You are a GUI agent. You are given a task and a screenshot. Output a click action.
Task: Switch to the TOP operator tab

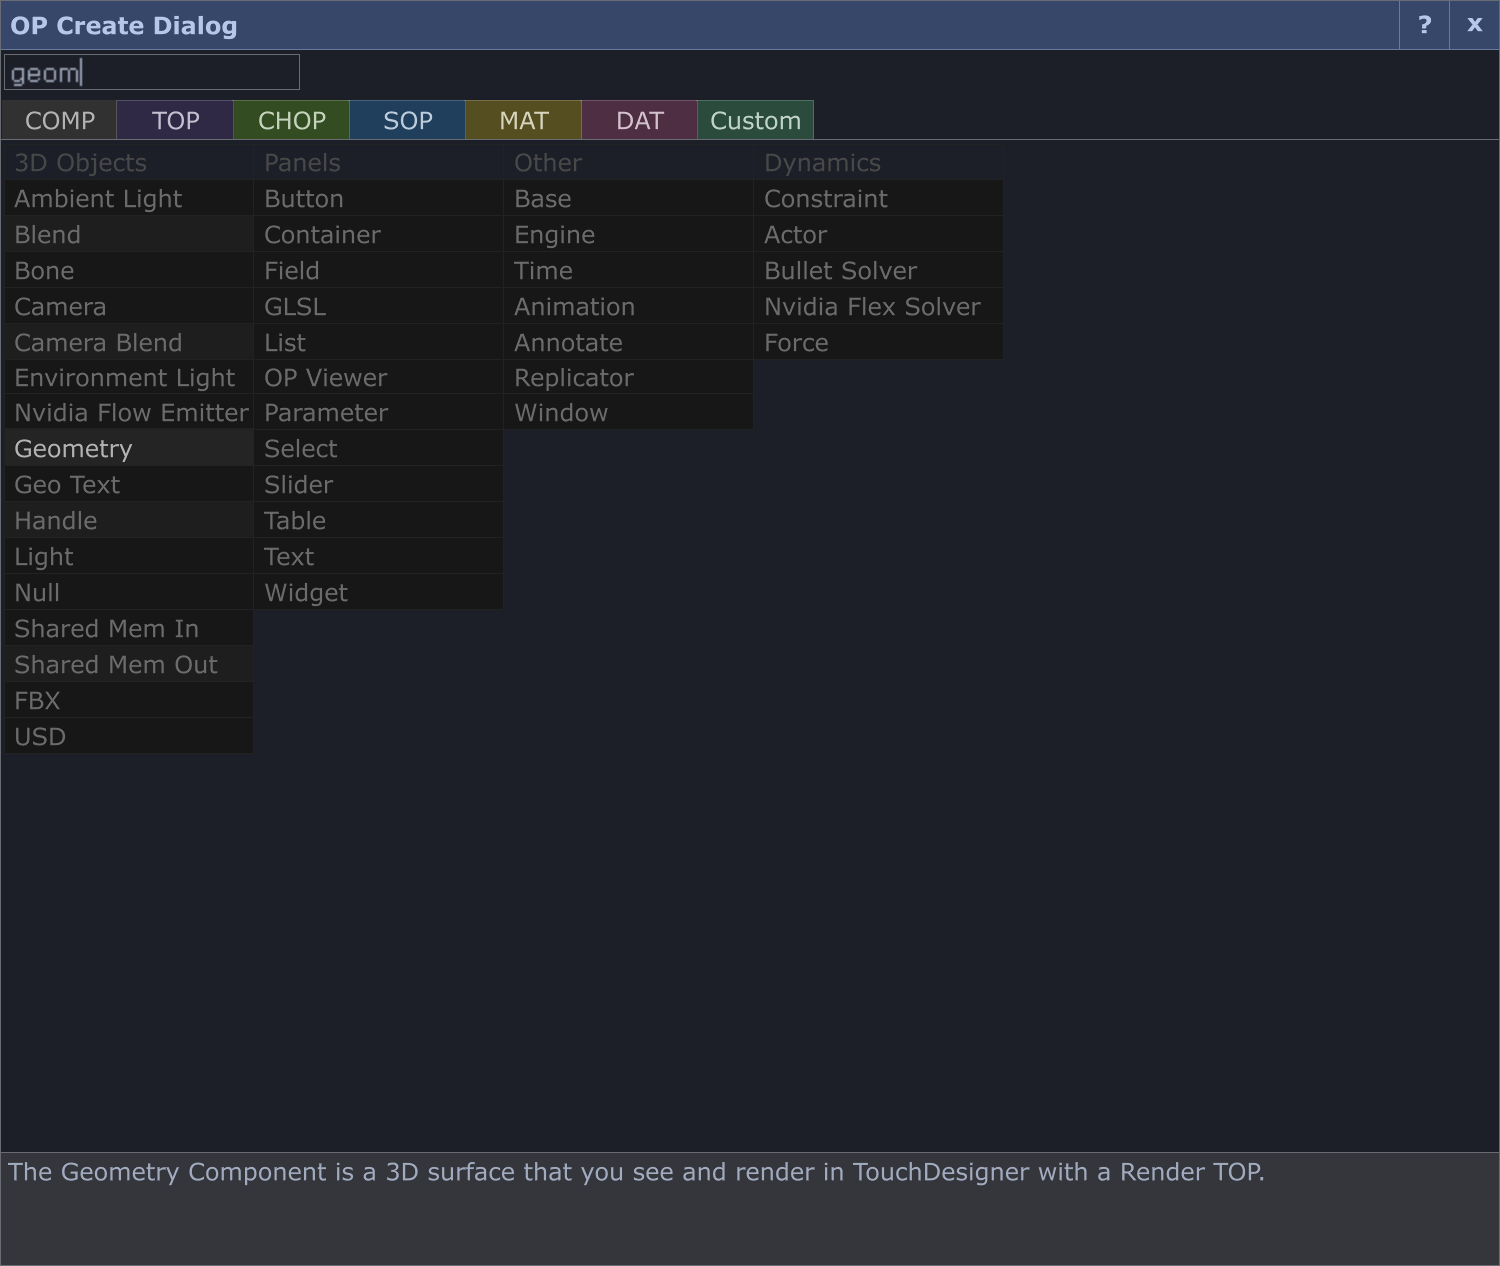click(x=175, y=121)
